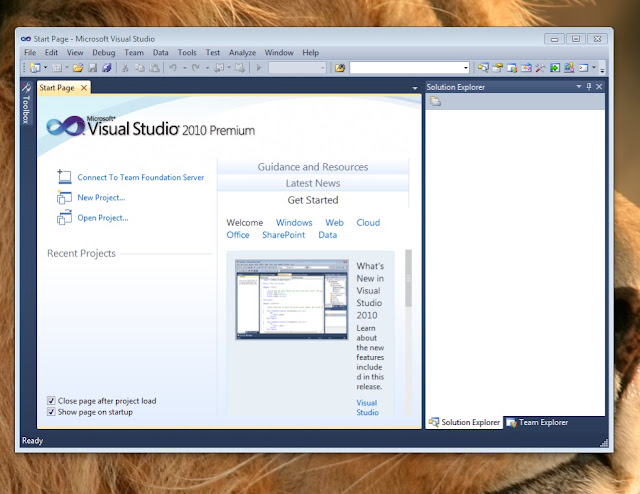
Task: Open the Edit menu
Action: coord(51,53)
